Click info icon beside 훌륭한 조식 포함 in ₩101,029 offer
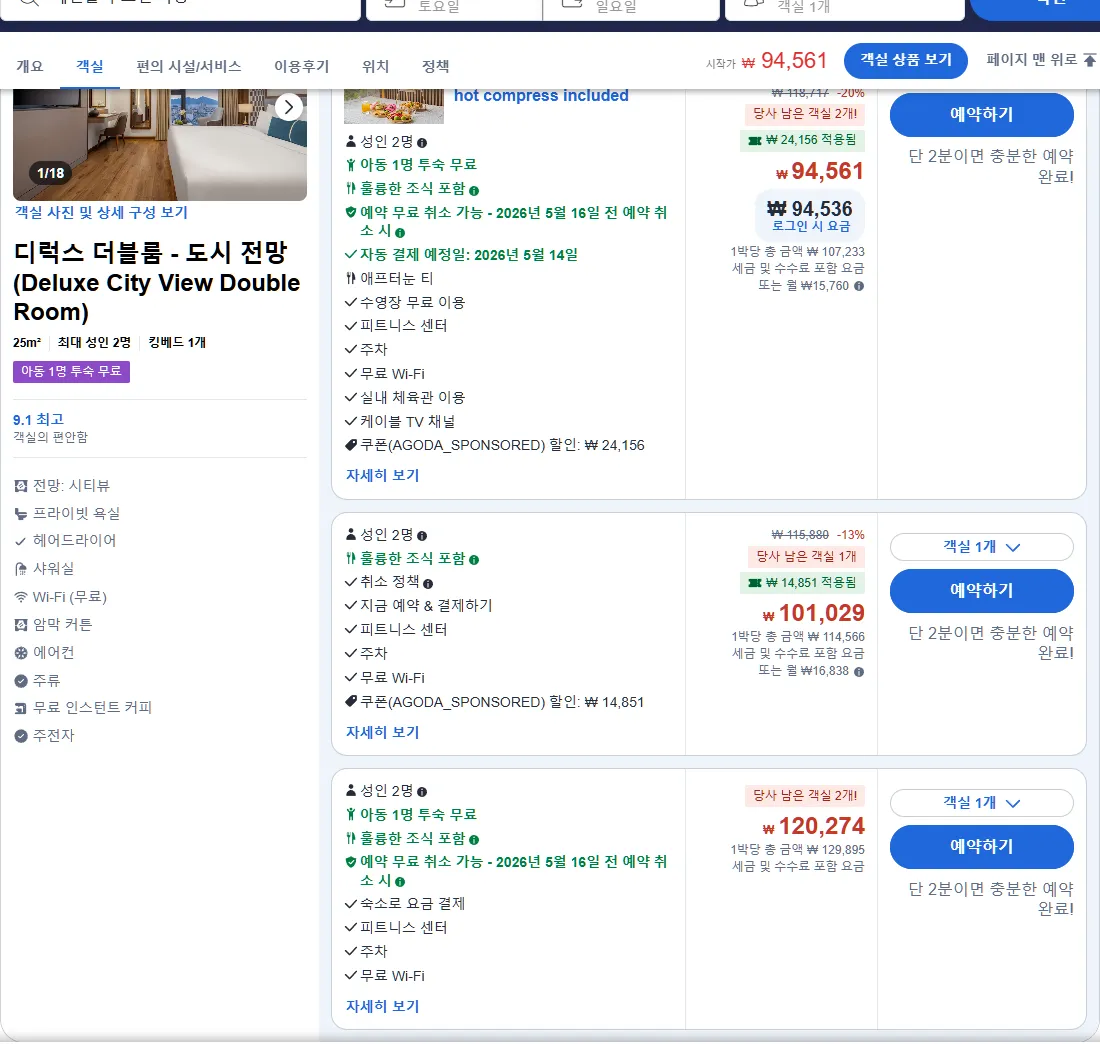Viewport: 1100px width, 1044px height. click(474, 560)
